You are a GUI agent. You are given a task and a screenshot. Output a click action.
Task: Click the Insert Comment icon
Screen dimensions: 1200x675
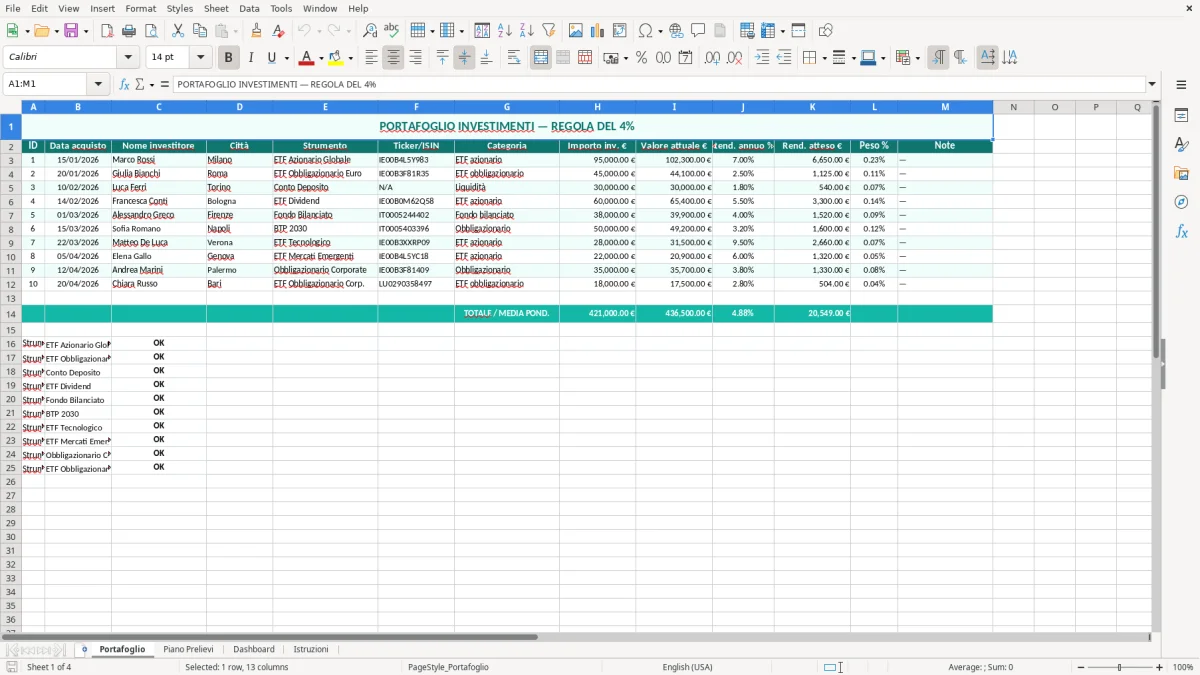[x=698, y=31]
